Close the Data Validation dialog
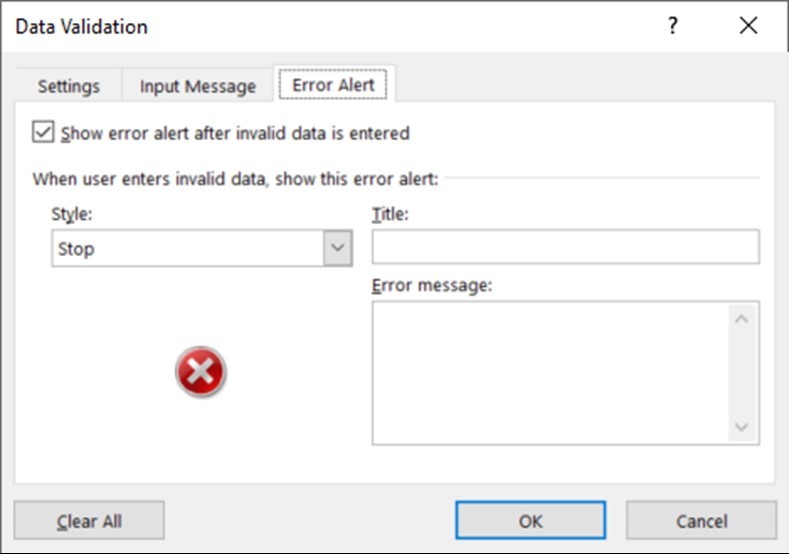 click(748, 27)
